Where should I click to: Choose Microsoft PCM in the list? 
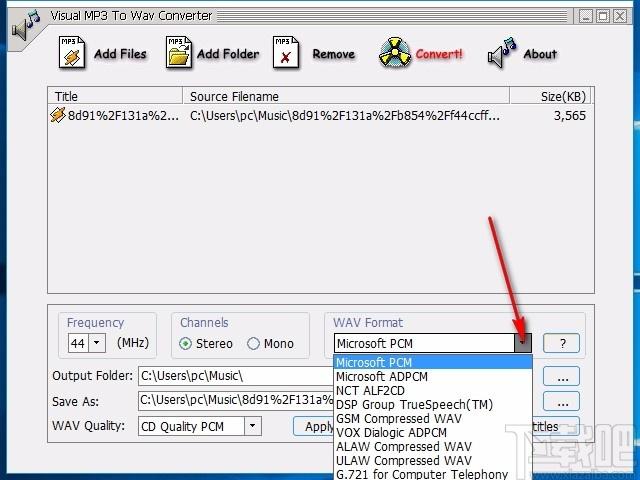(433, 362)
